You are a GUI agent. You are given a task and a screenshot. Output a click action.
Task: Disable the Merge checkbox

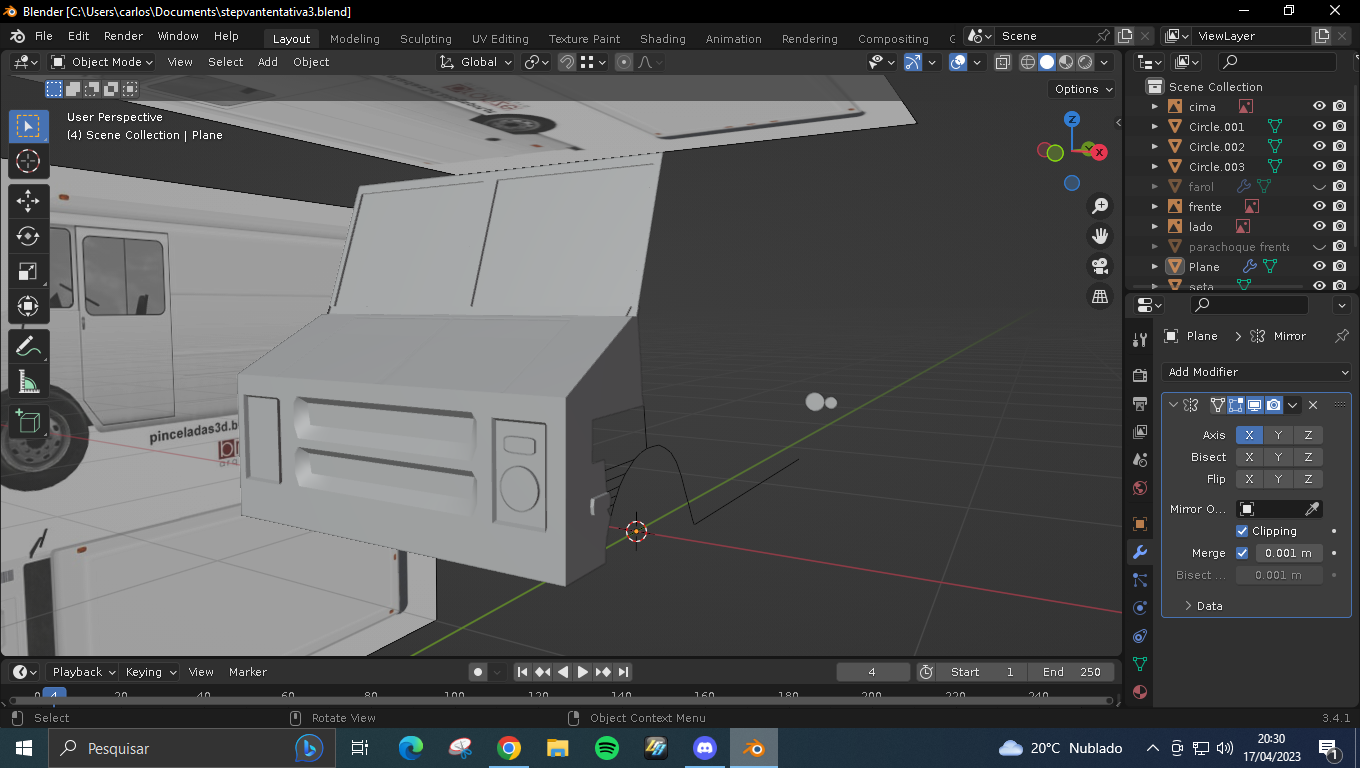pyautogui.click(x=1242, y=553)
